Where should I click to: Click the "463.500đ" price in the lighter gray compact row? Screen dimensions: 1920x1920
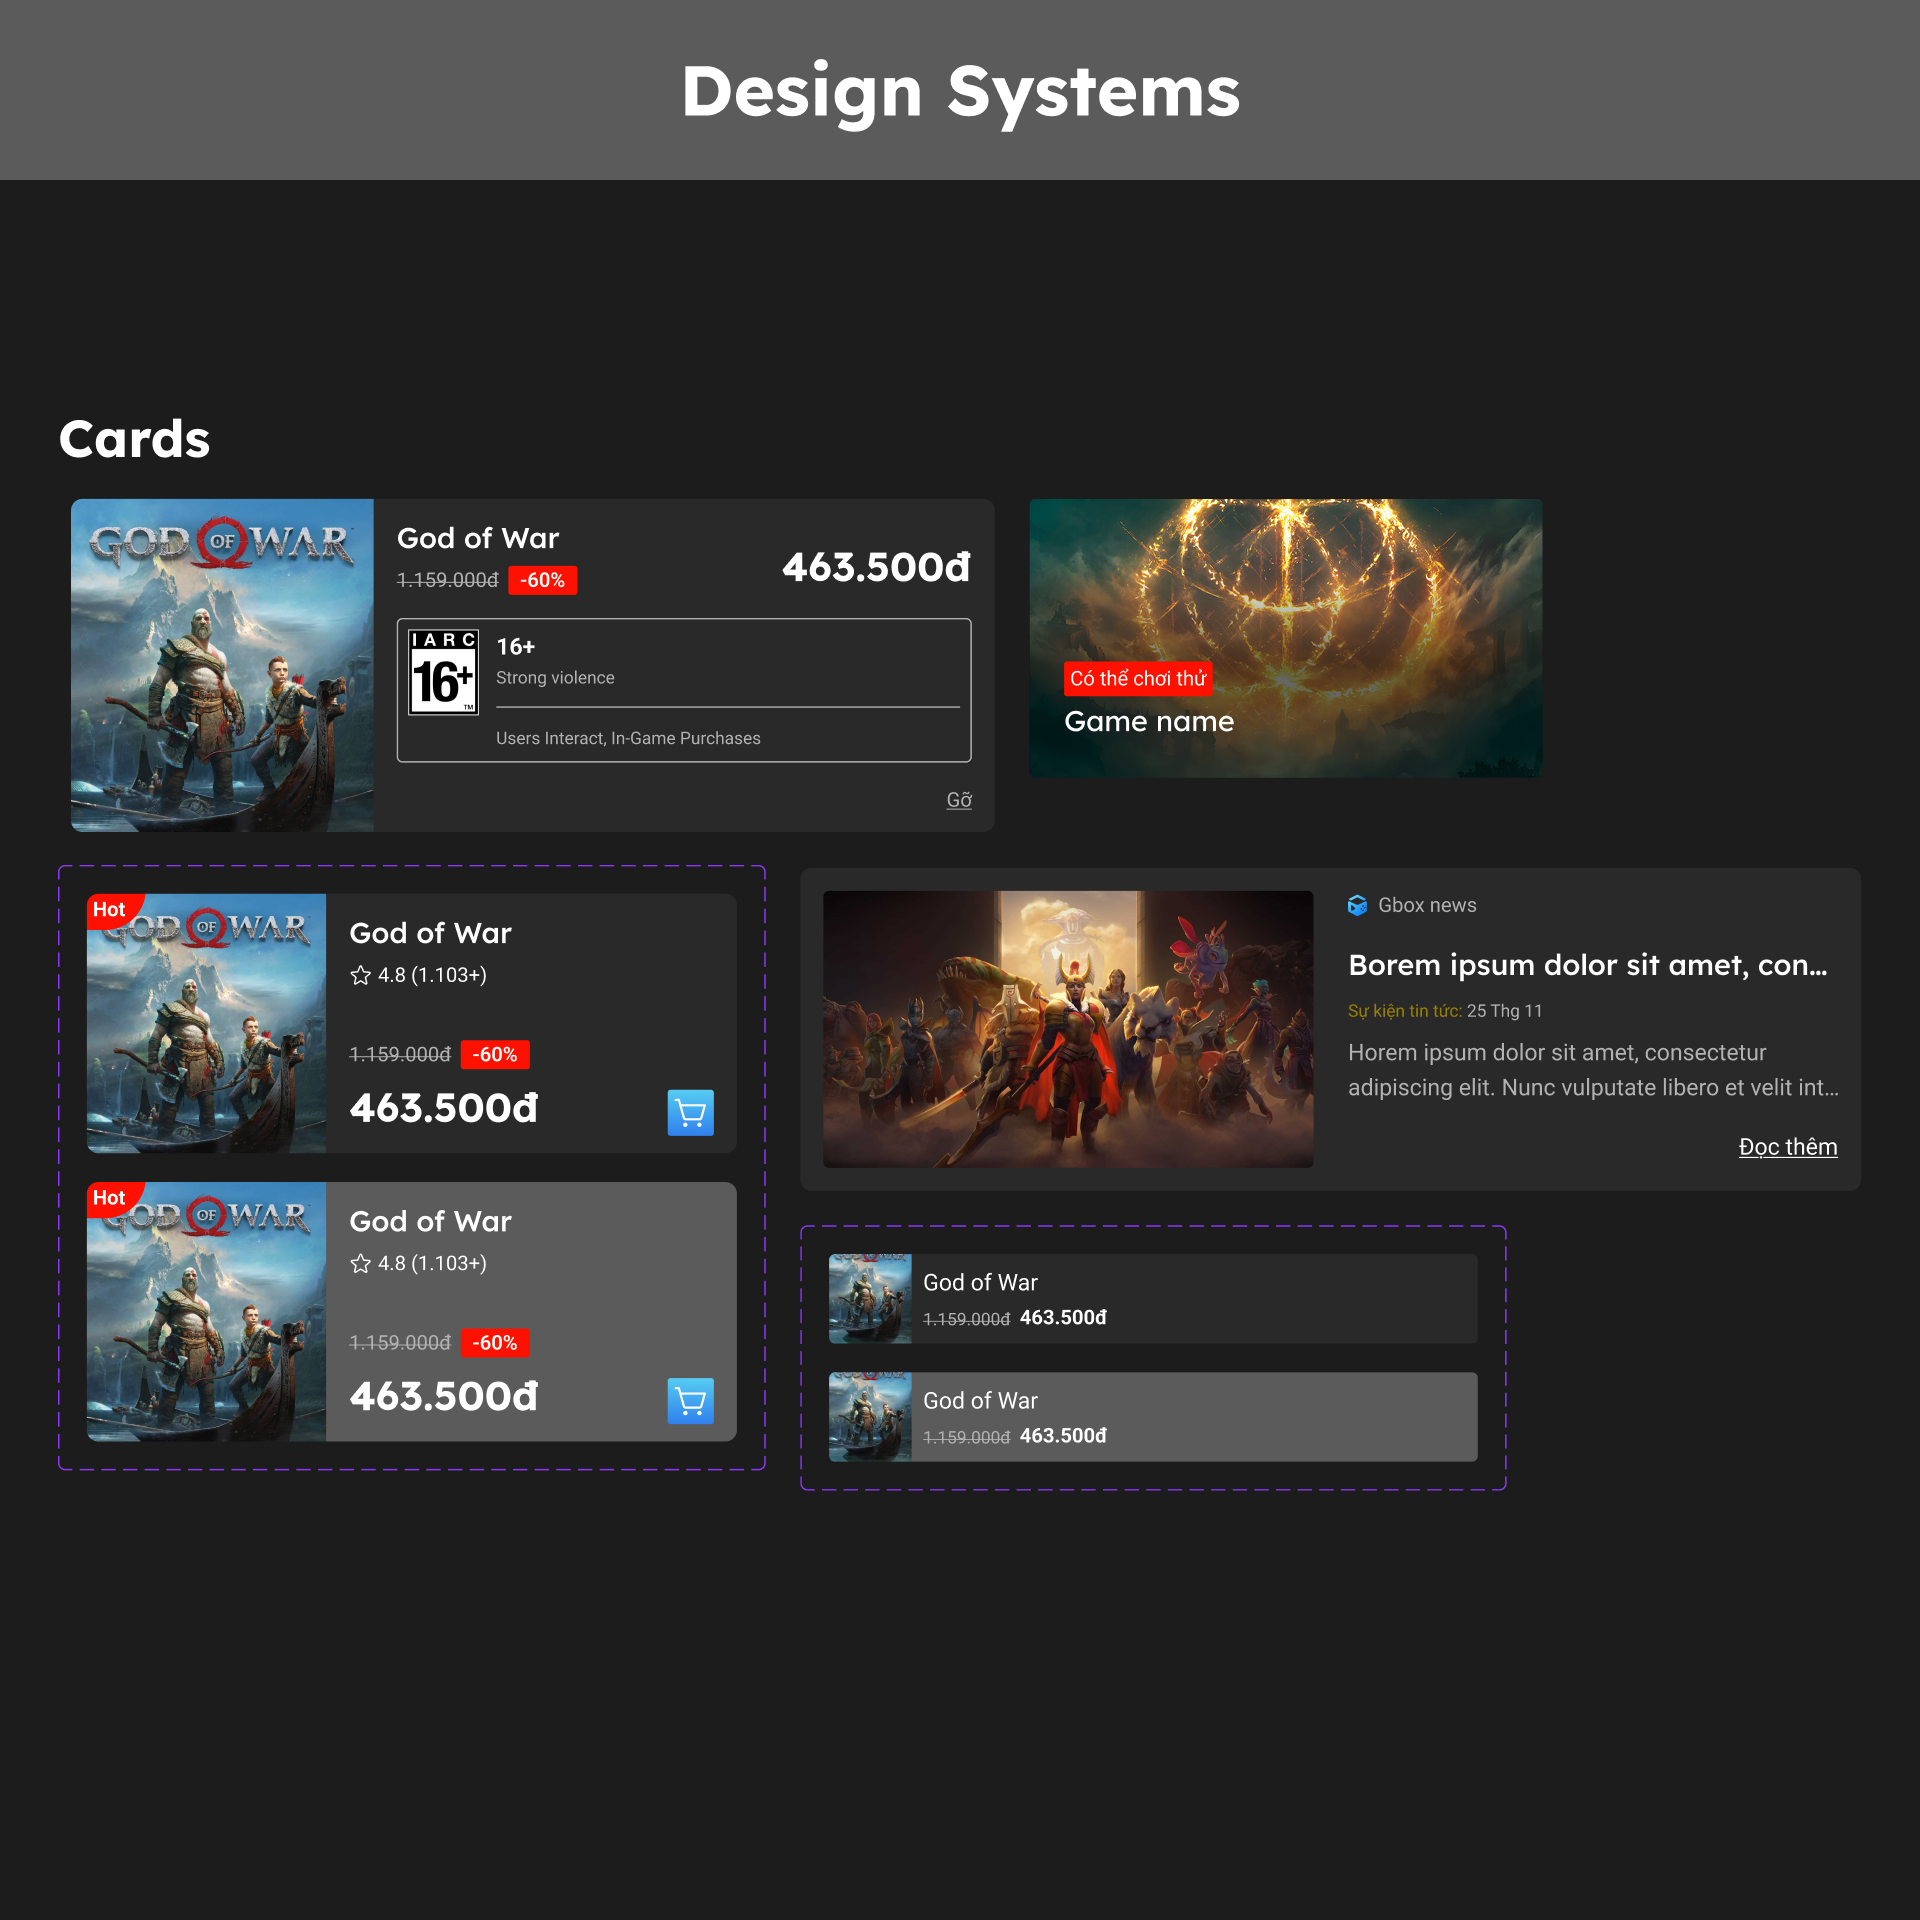point(1063,1435)
